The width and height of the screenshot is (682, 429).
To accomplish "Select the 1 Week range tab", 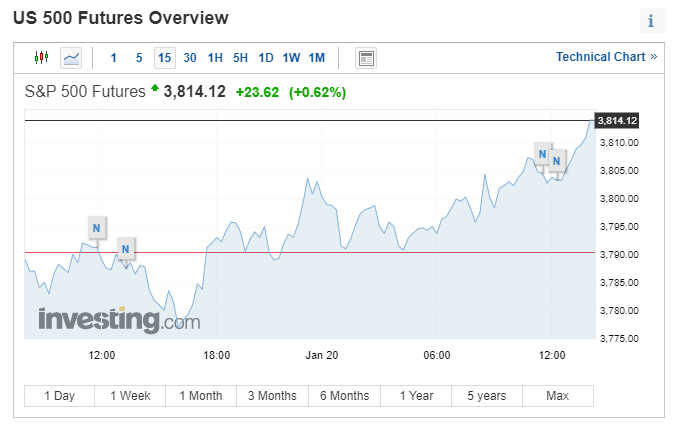I will coord(130,396).
